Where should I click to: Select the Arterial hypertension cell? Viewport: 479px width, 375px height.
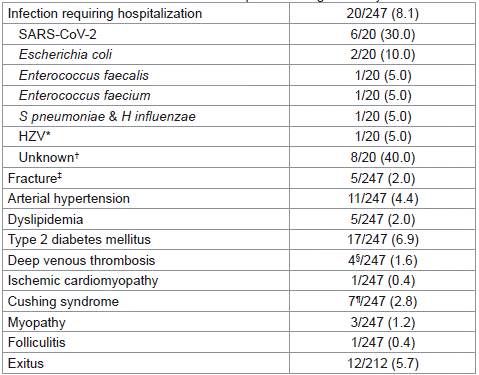(68, 199)
